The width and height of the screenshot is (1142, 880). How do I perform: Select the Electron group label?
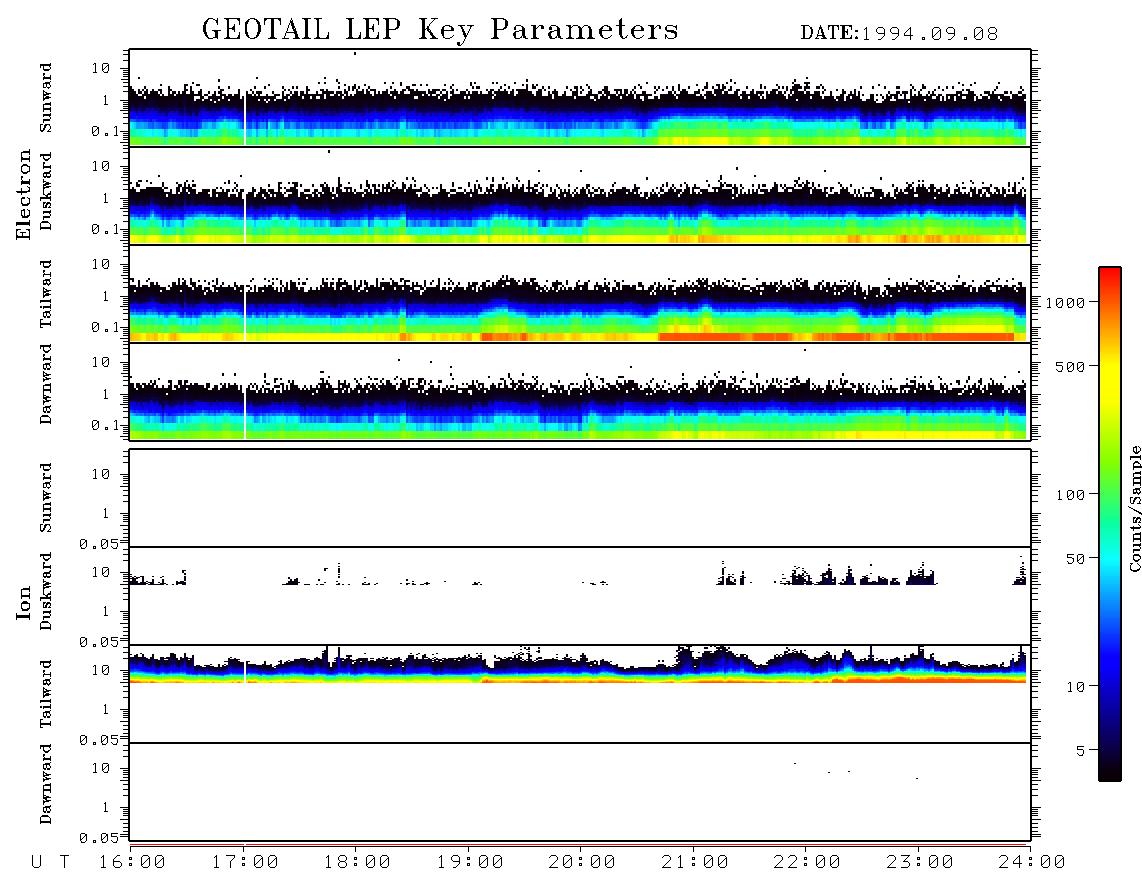24,195
